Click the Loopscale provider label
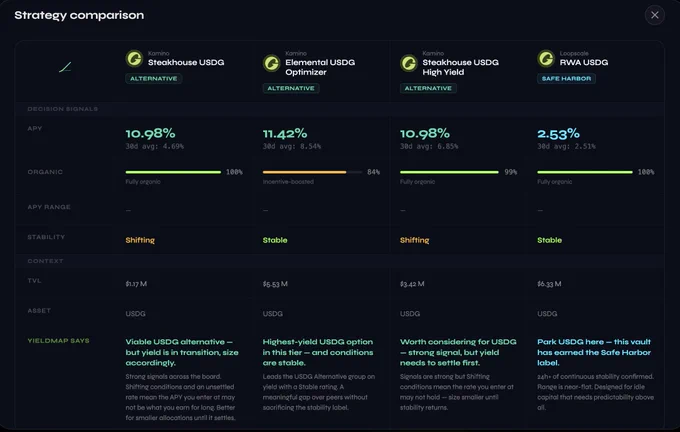Viewport: 680px width, 432px height. point(574,53)
